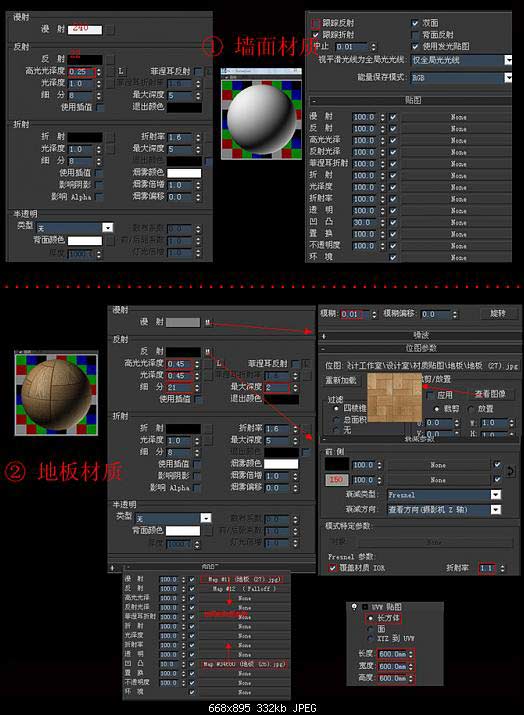The image size is (524, 715).
Task: Click the 细分 21 field in floor reflection
Action: (179, 387)
